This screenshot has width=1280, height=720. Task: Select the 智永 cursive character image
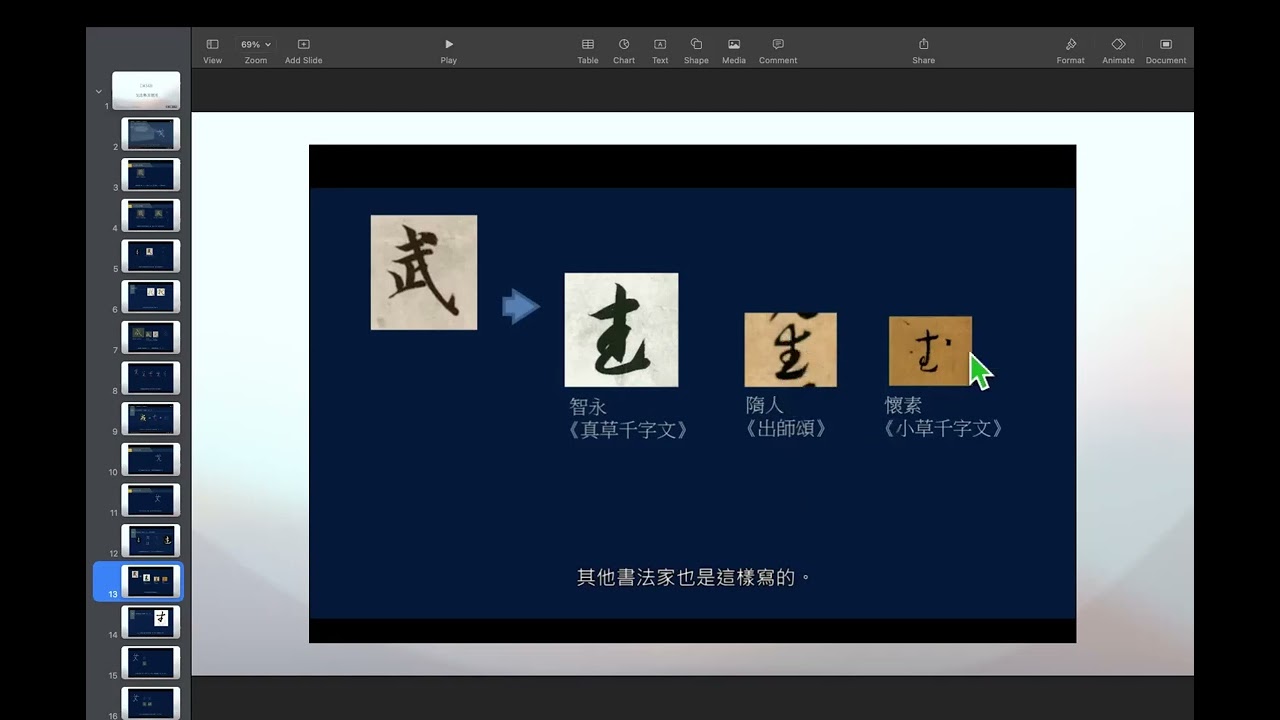point(621,330)
